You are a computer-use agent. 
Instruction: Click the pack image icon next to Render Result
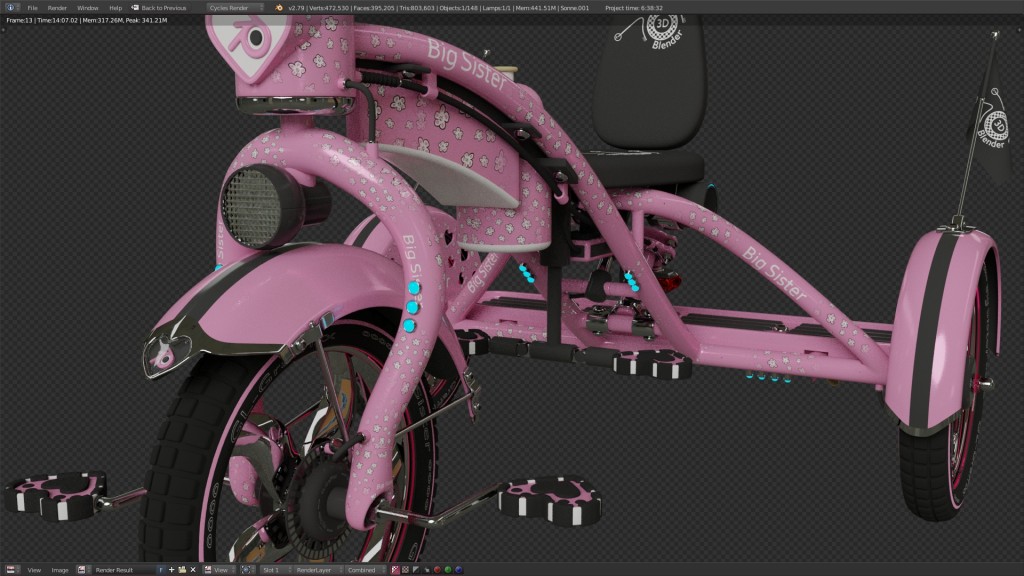181,568
